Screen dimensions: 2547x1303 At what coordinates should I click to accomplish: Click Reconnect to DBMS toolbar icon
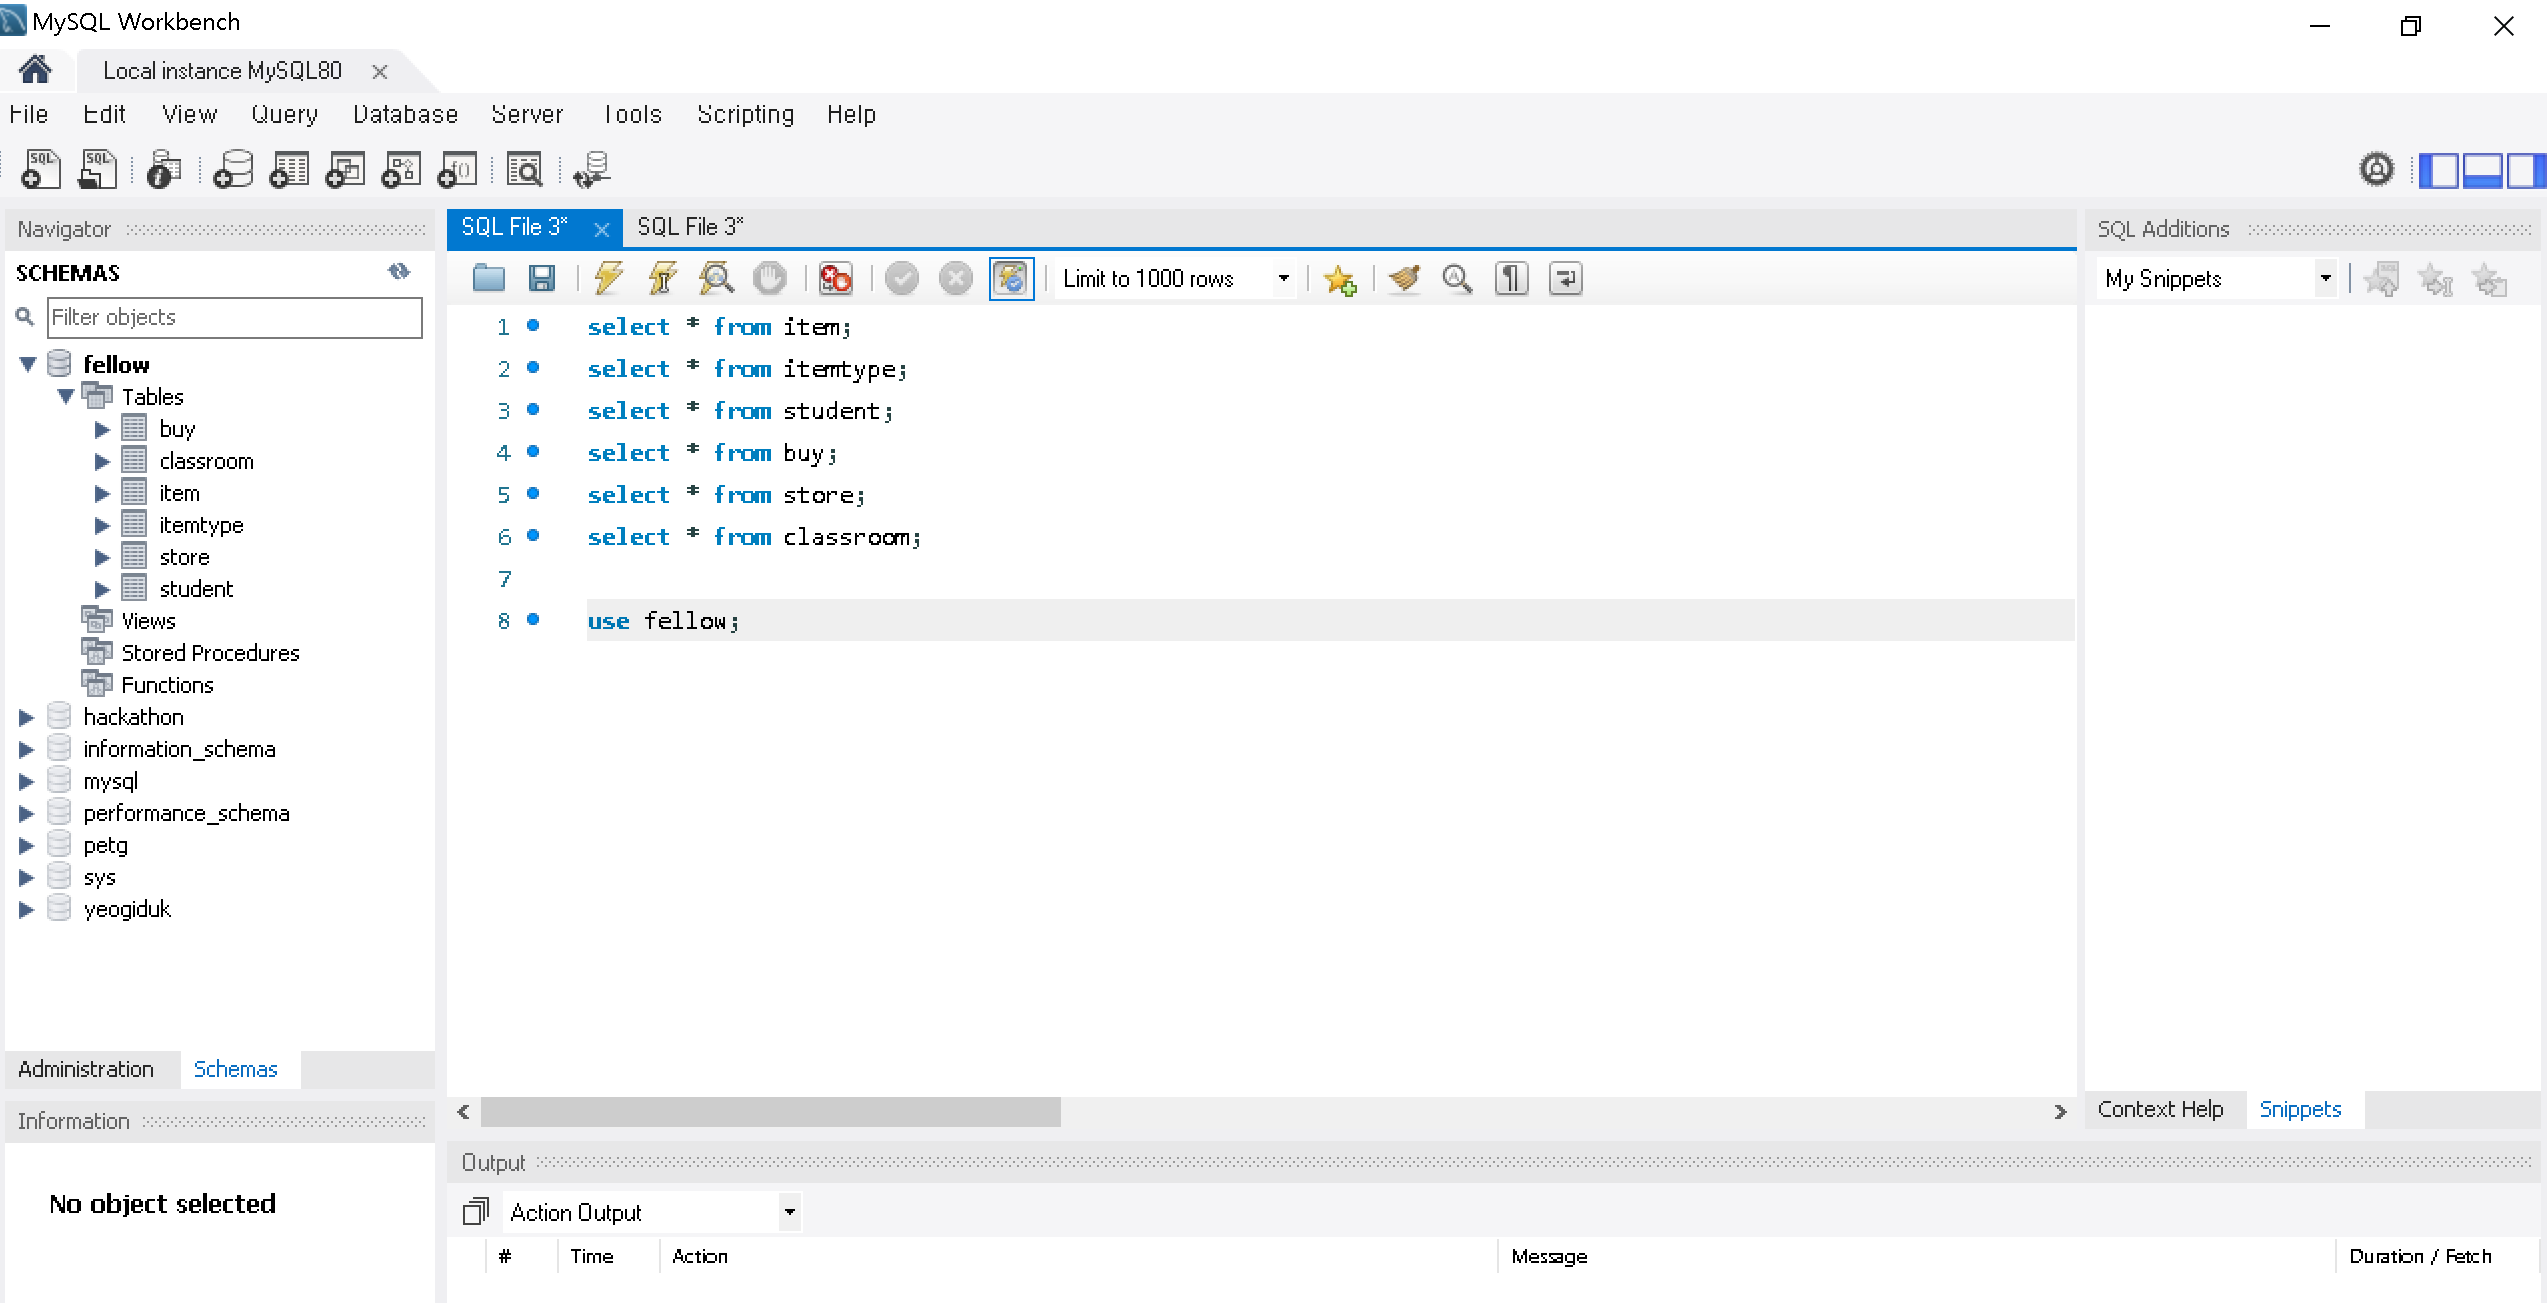[592, 170]
